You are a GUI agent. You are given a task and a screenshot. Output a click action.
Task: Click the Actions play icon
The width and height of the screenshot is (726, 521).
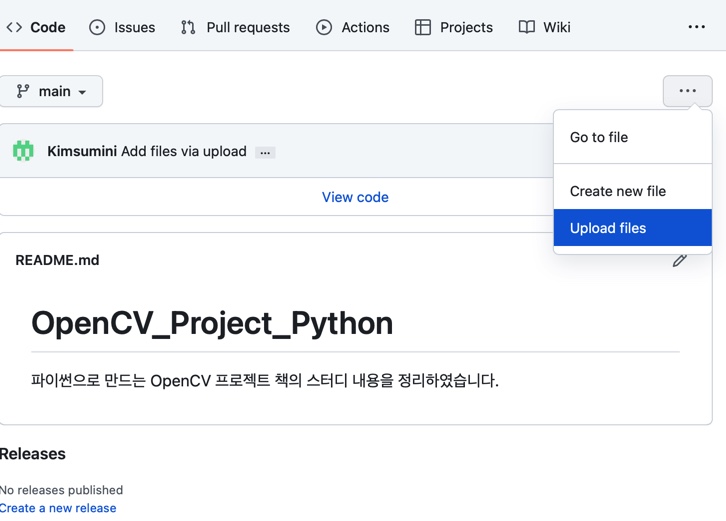[x=324, y=27]
